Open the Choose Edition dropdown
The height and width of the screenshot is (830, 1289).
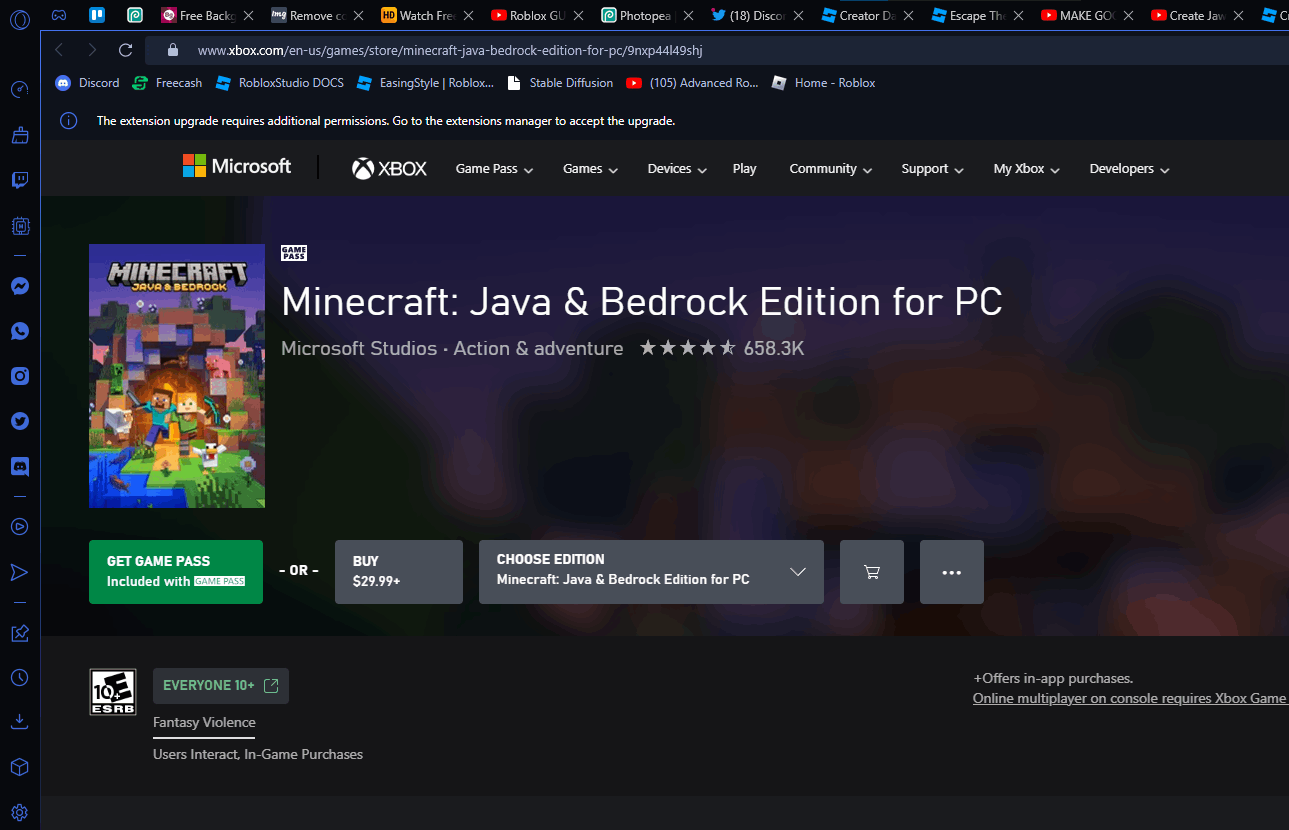click(x=651, y=572)
